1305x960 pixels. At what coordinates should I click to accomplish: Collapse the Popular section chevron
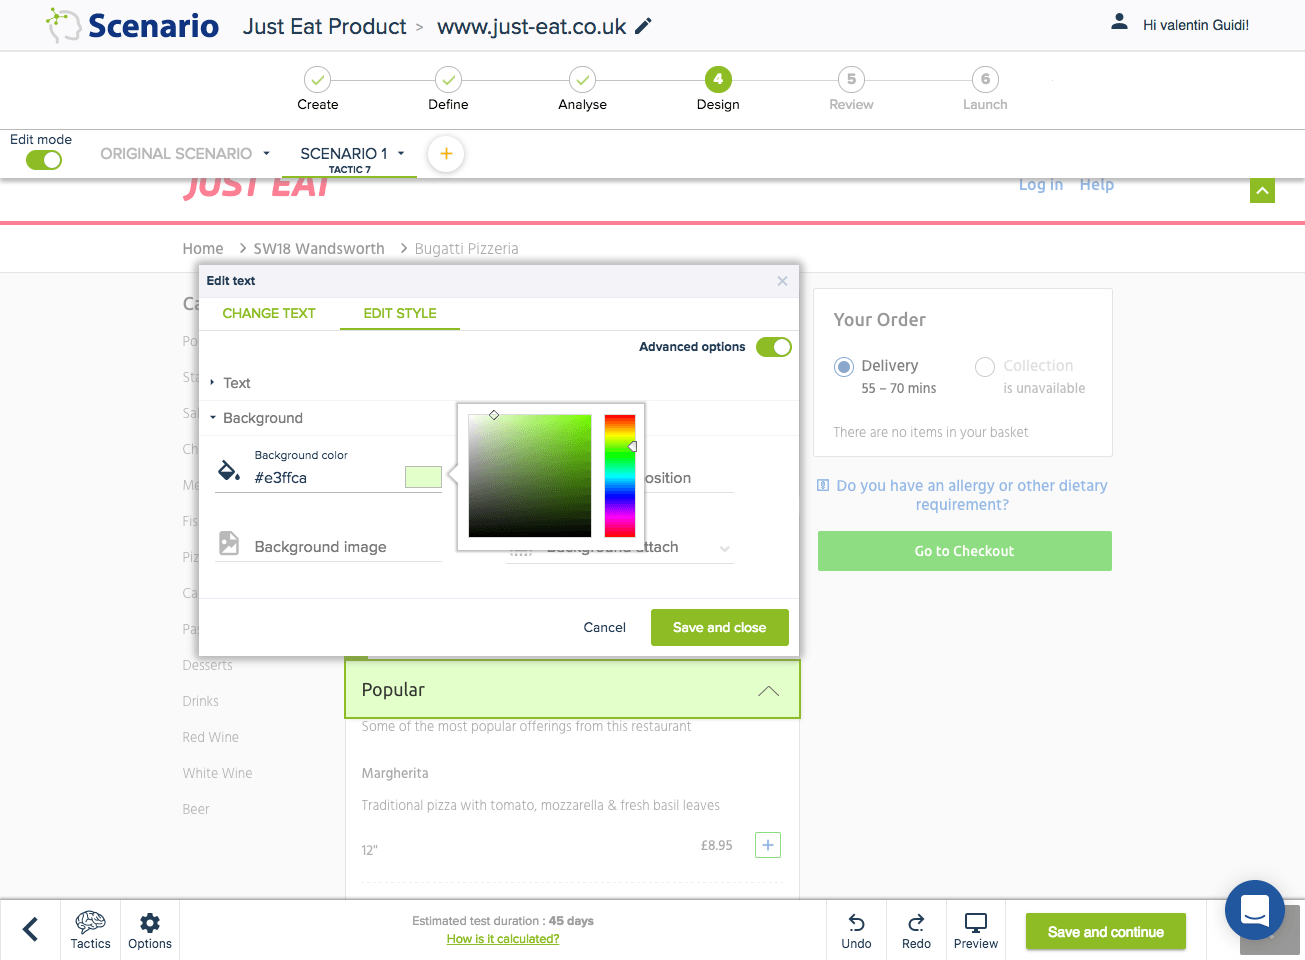[x=768, y=691]
